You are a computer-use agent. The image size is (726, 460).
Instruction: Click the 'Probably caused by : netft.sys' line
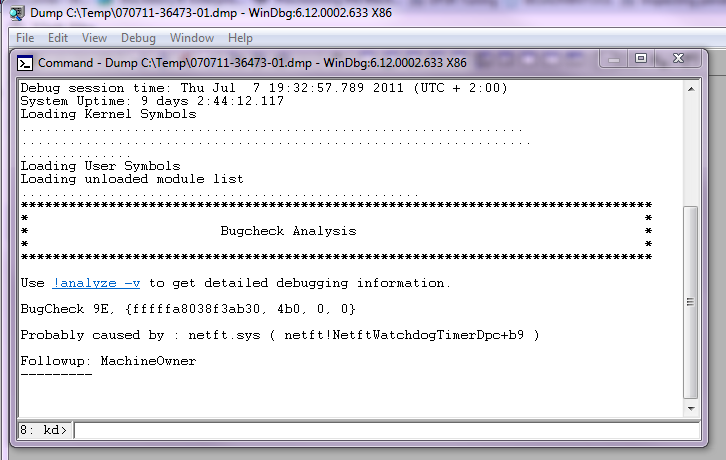[x=280, y=335]
